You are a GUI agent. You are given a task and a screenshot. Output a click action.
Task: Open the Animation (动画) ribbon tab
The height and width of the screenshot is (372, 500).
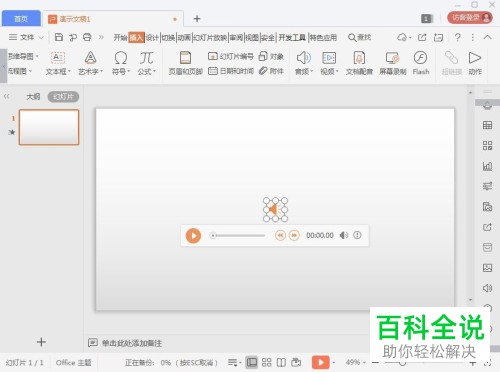(x=184, y=38)
